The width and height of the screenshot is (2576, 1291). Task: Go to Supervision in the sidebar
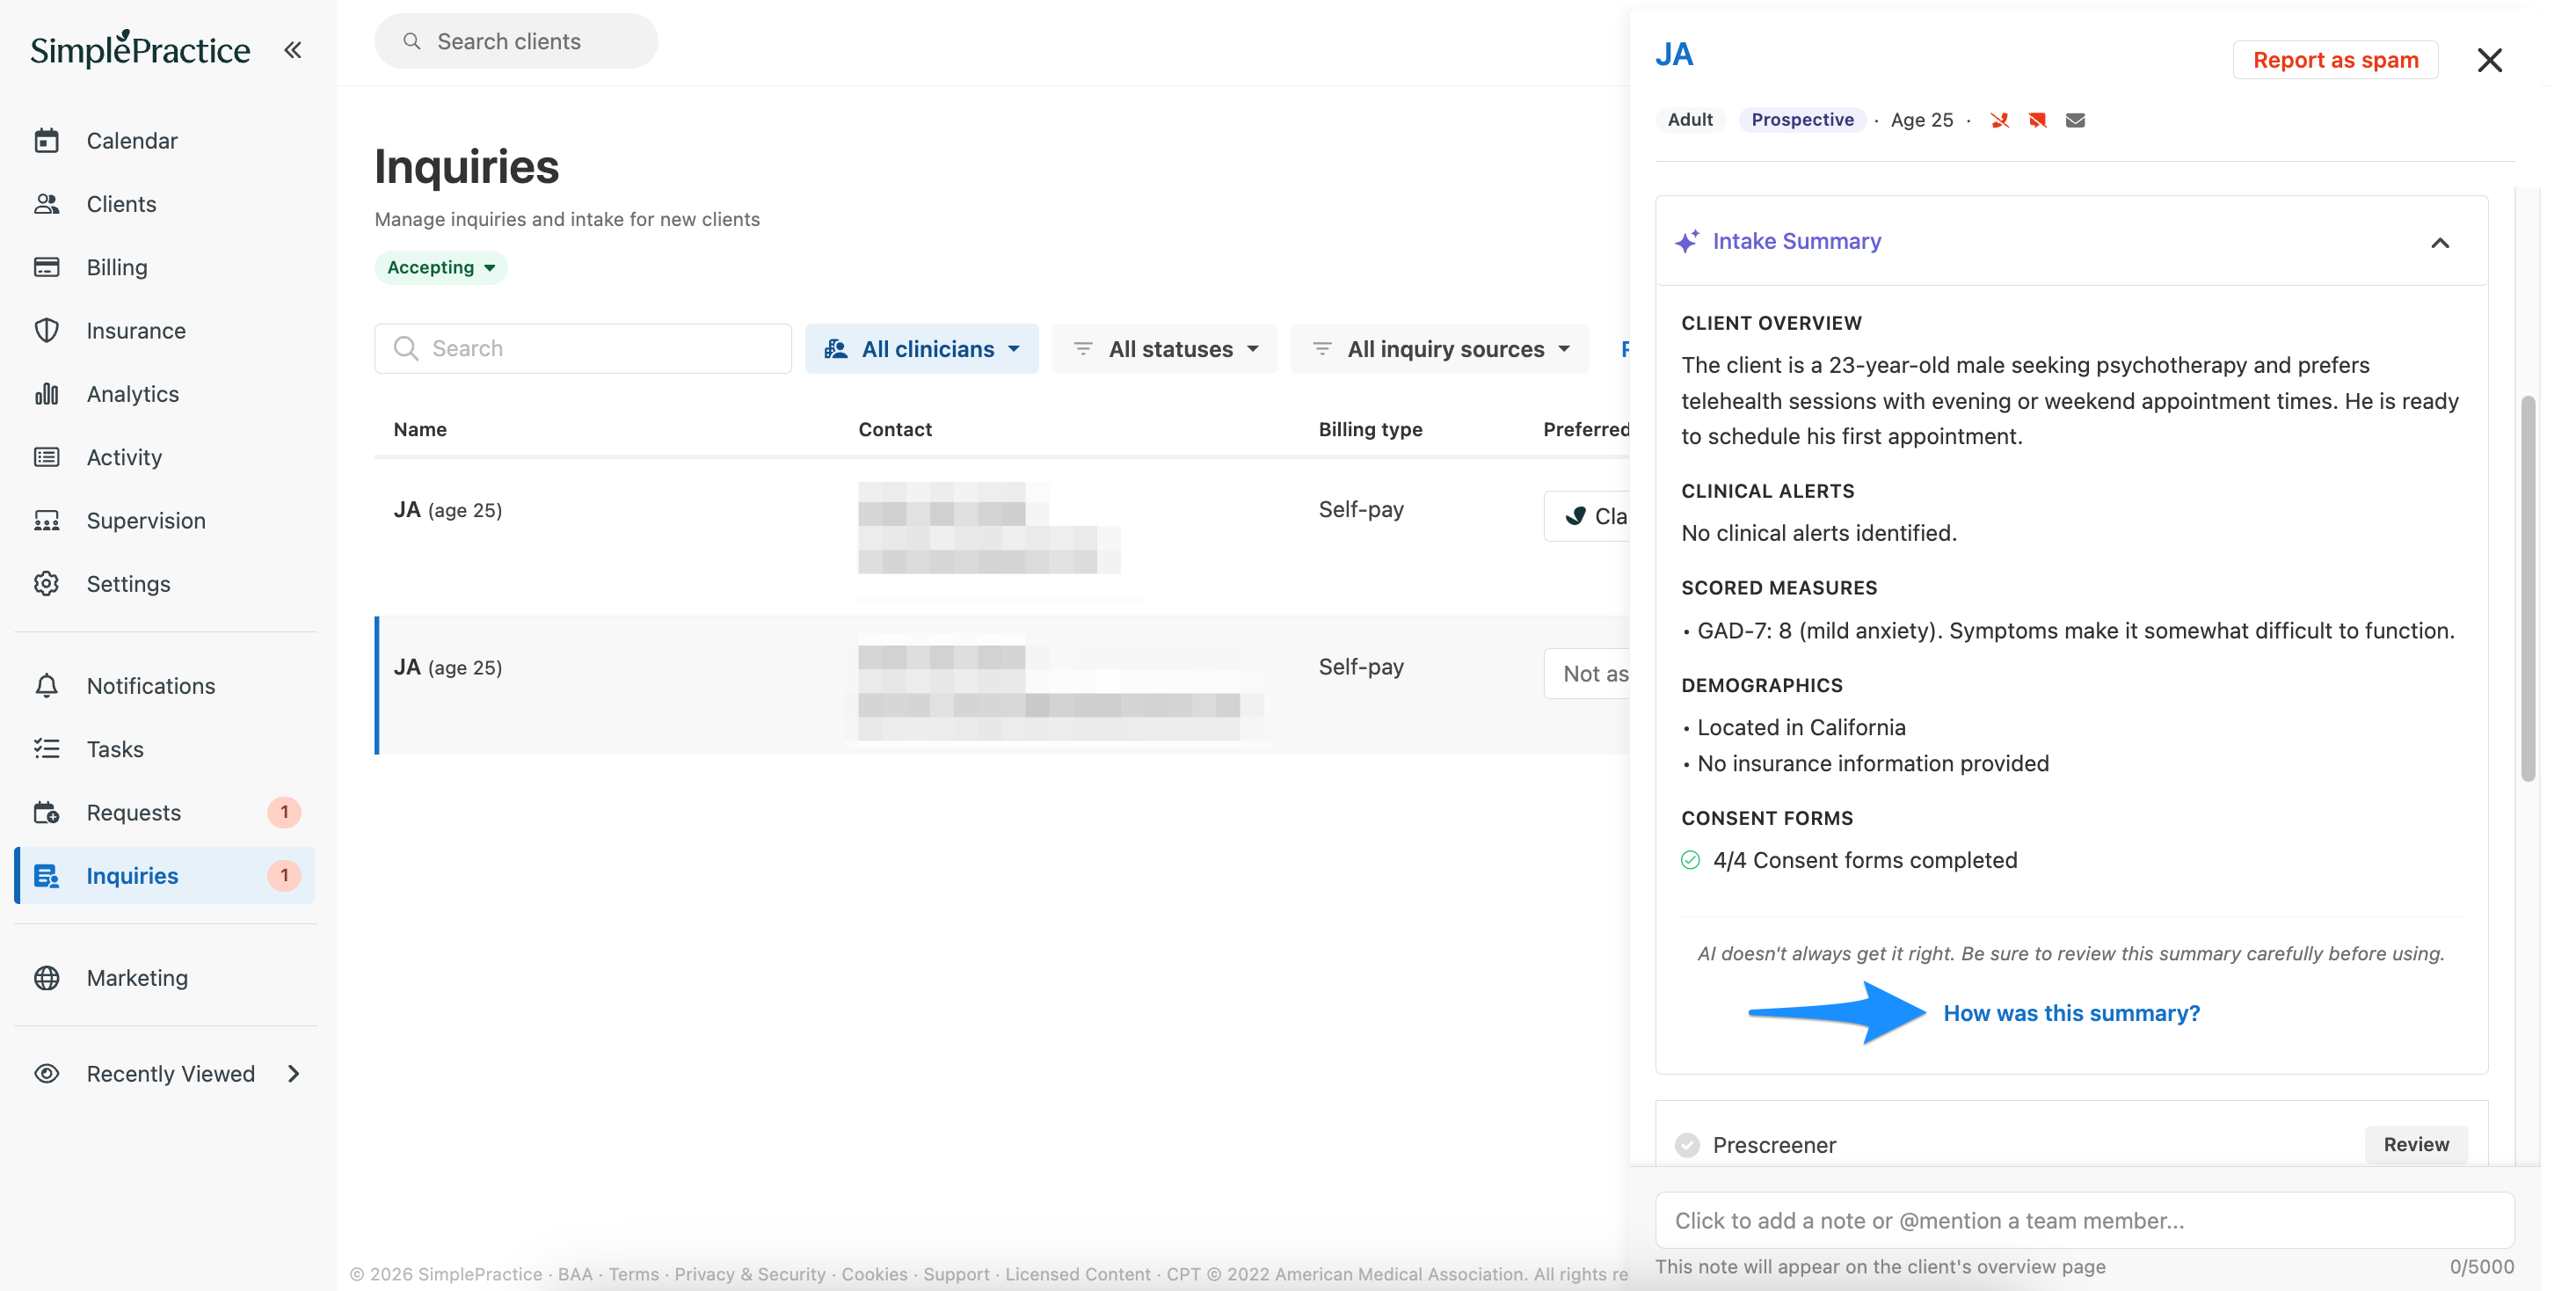(146, 521)
